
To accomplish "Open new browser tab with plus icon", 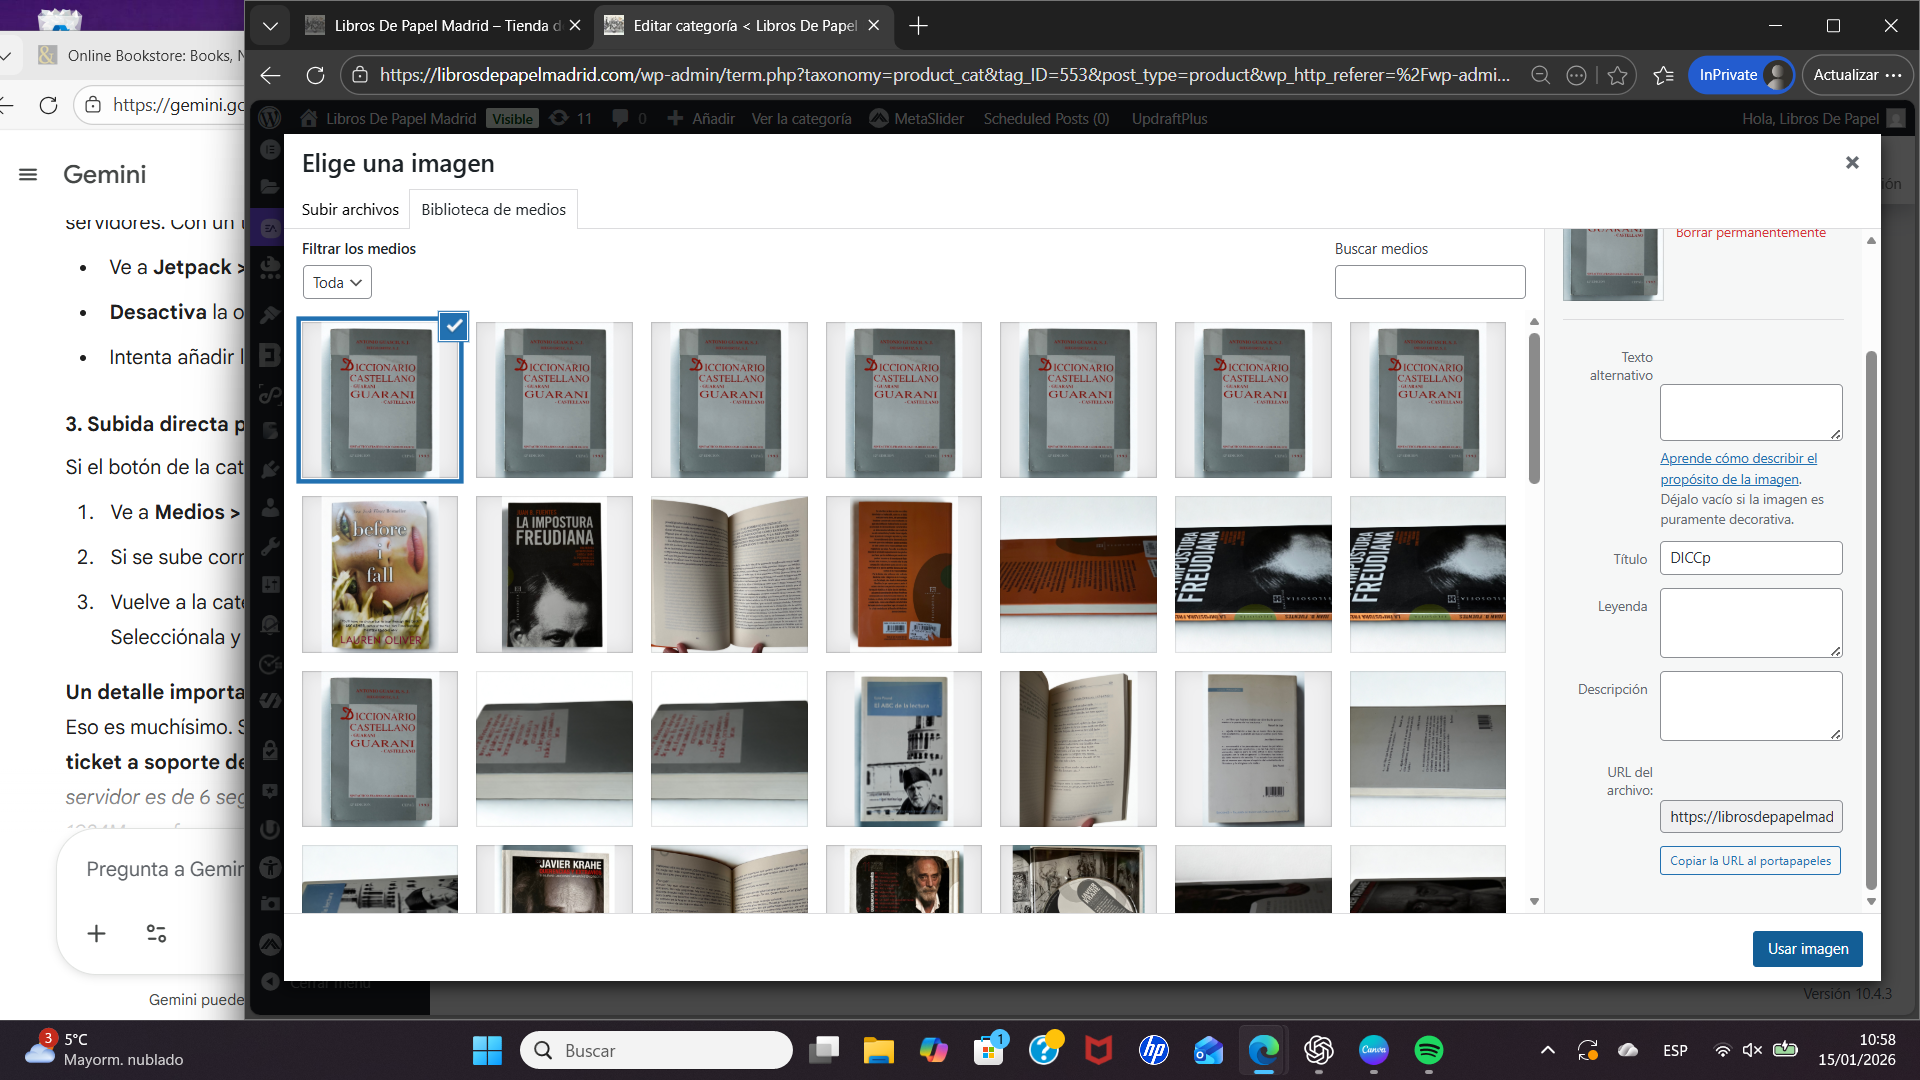I will point(918,26).
